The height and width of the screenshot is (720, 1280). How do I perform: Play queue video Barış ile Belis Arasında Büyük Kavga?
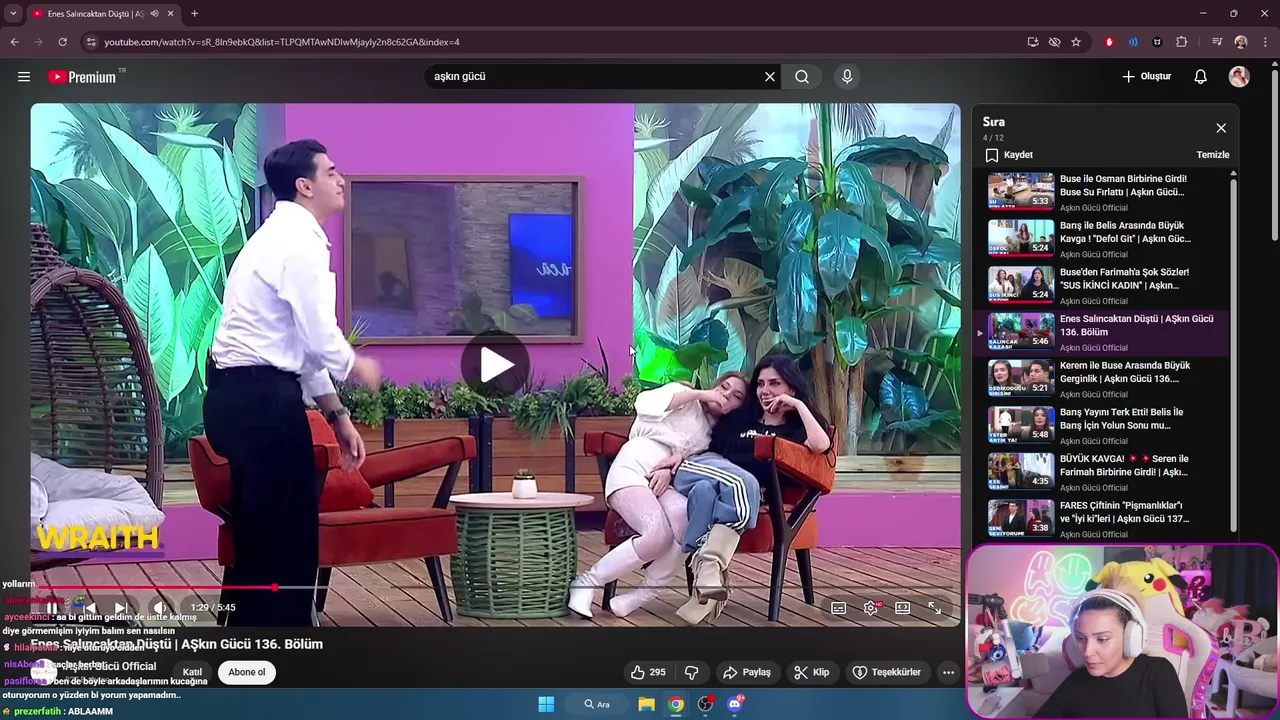(x=1103, y=239)
